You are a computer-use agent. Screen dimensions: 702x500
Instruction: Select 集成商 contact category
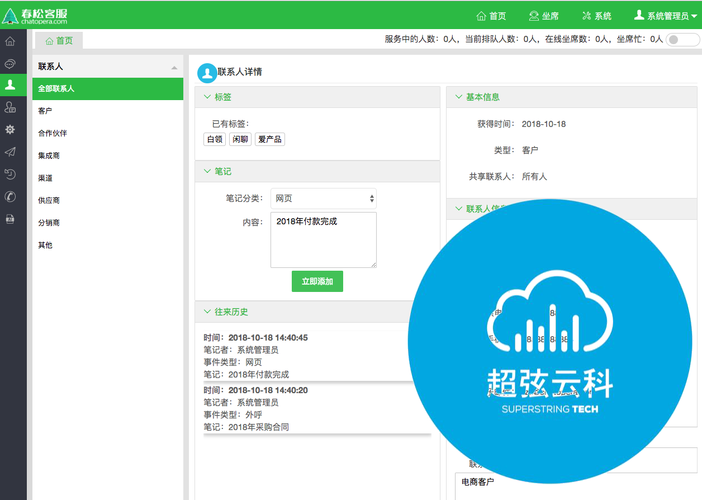pyautogui.click(x=107, y=156)
